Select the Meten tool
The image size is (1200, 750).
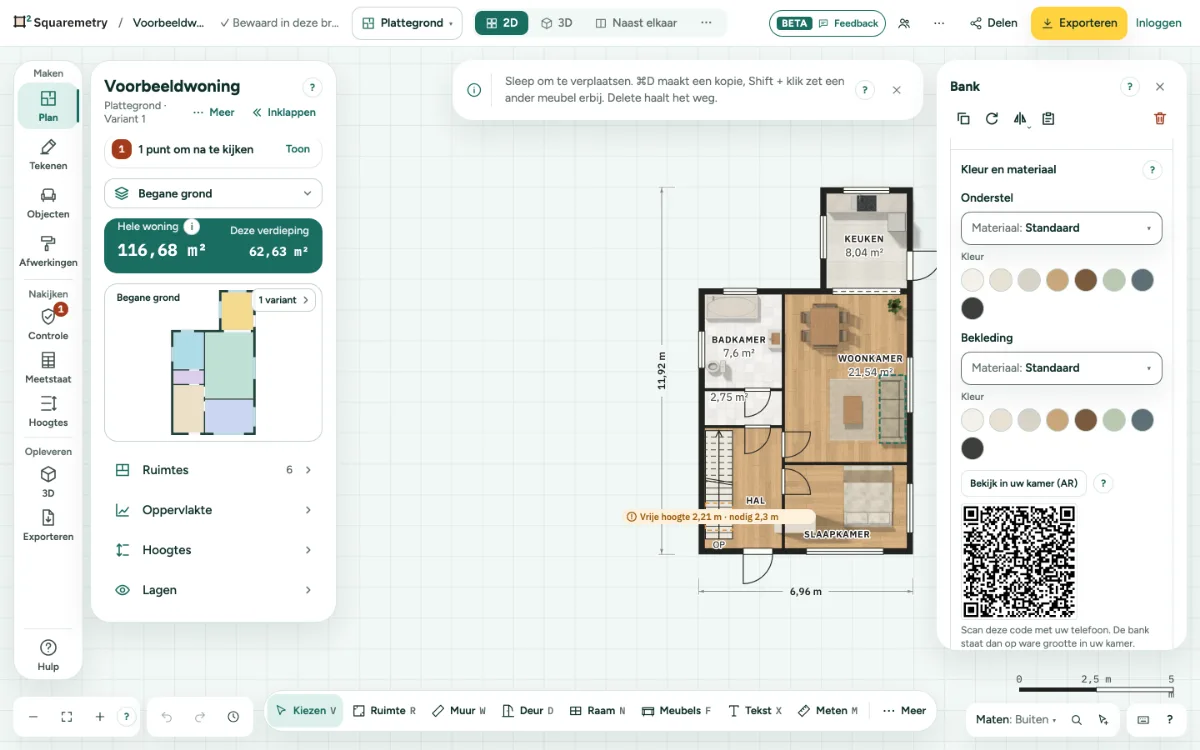pos(828,711)
